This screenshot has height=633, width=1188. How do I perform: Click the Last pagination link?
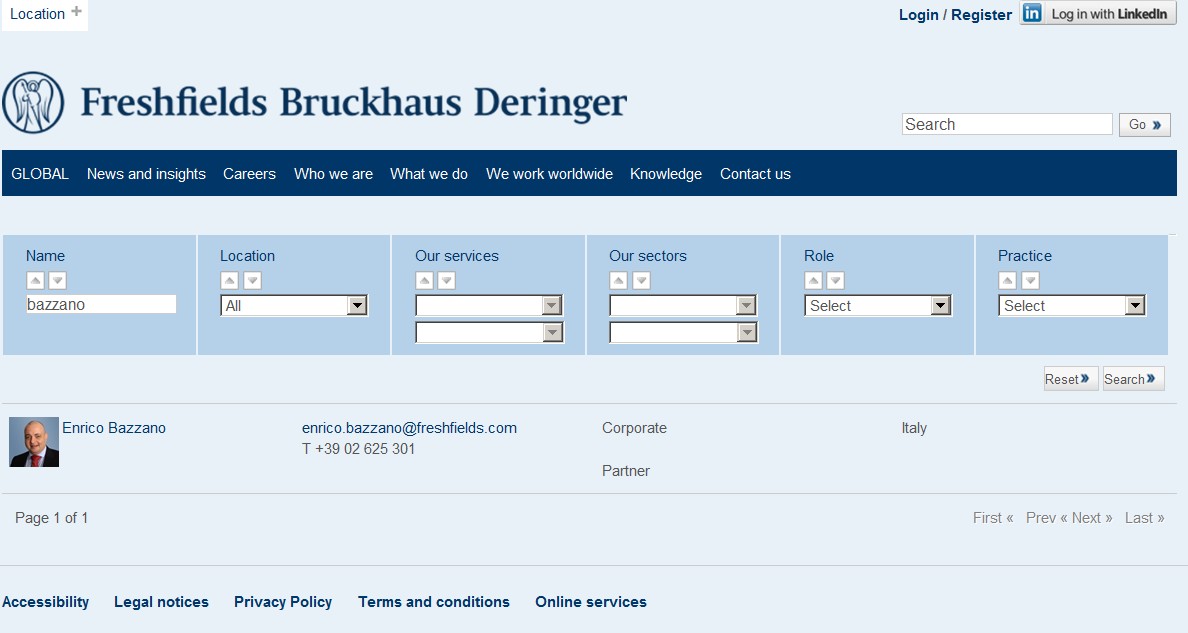[x=1145, y=518]
